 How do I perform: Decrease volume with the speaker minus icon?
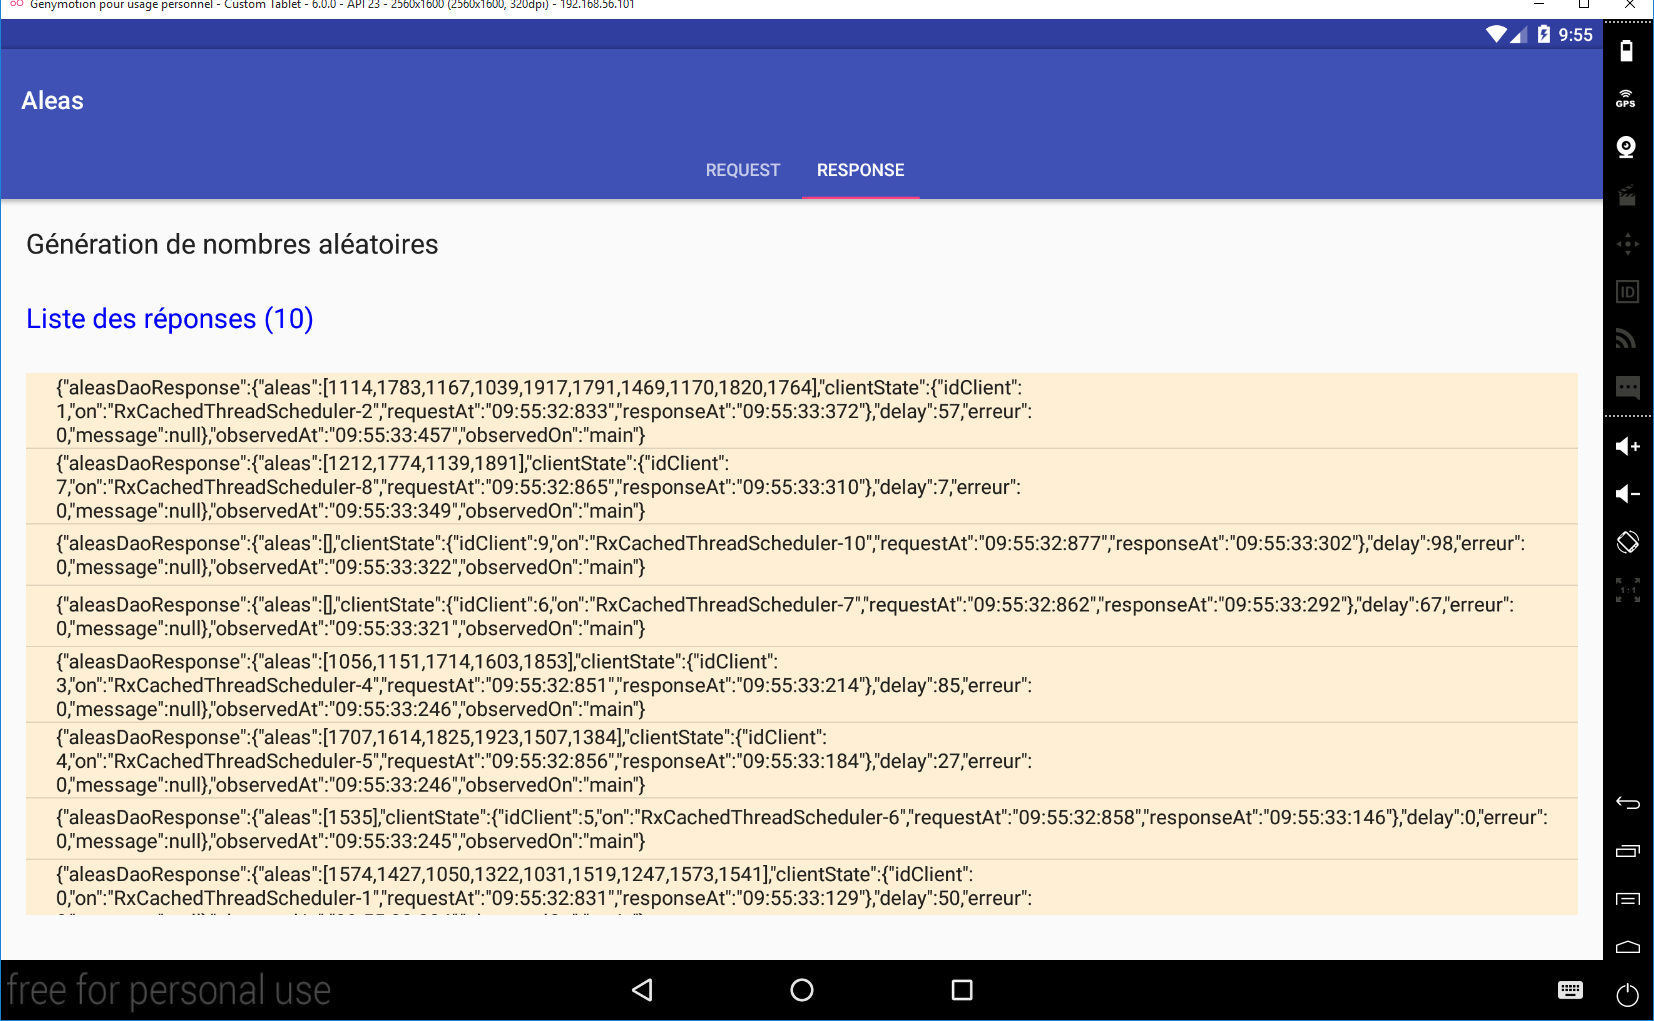tap(1627, 494)
